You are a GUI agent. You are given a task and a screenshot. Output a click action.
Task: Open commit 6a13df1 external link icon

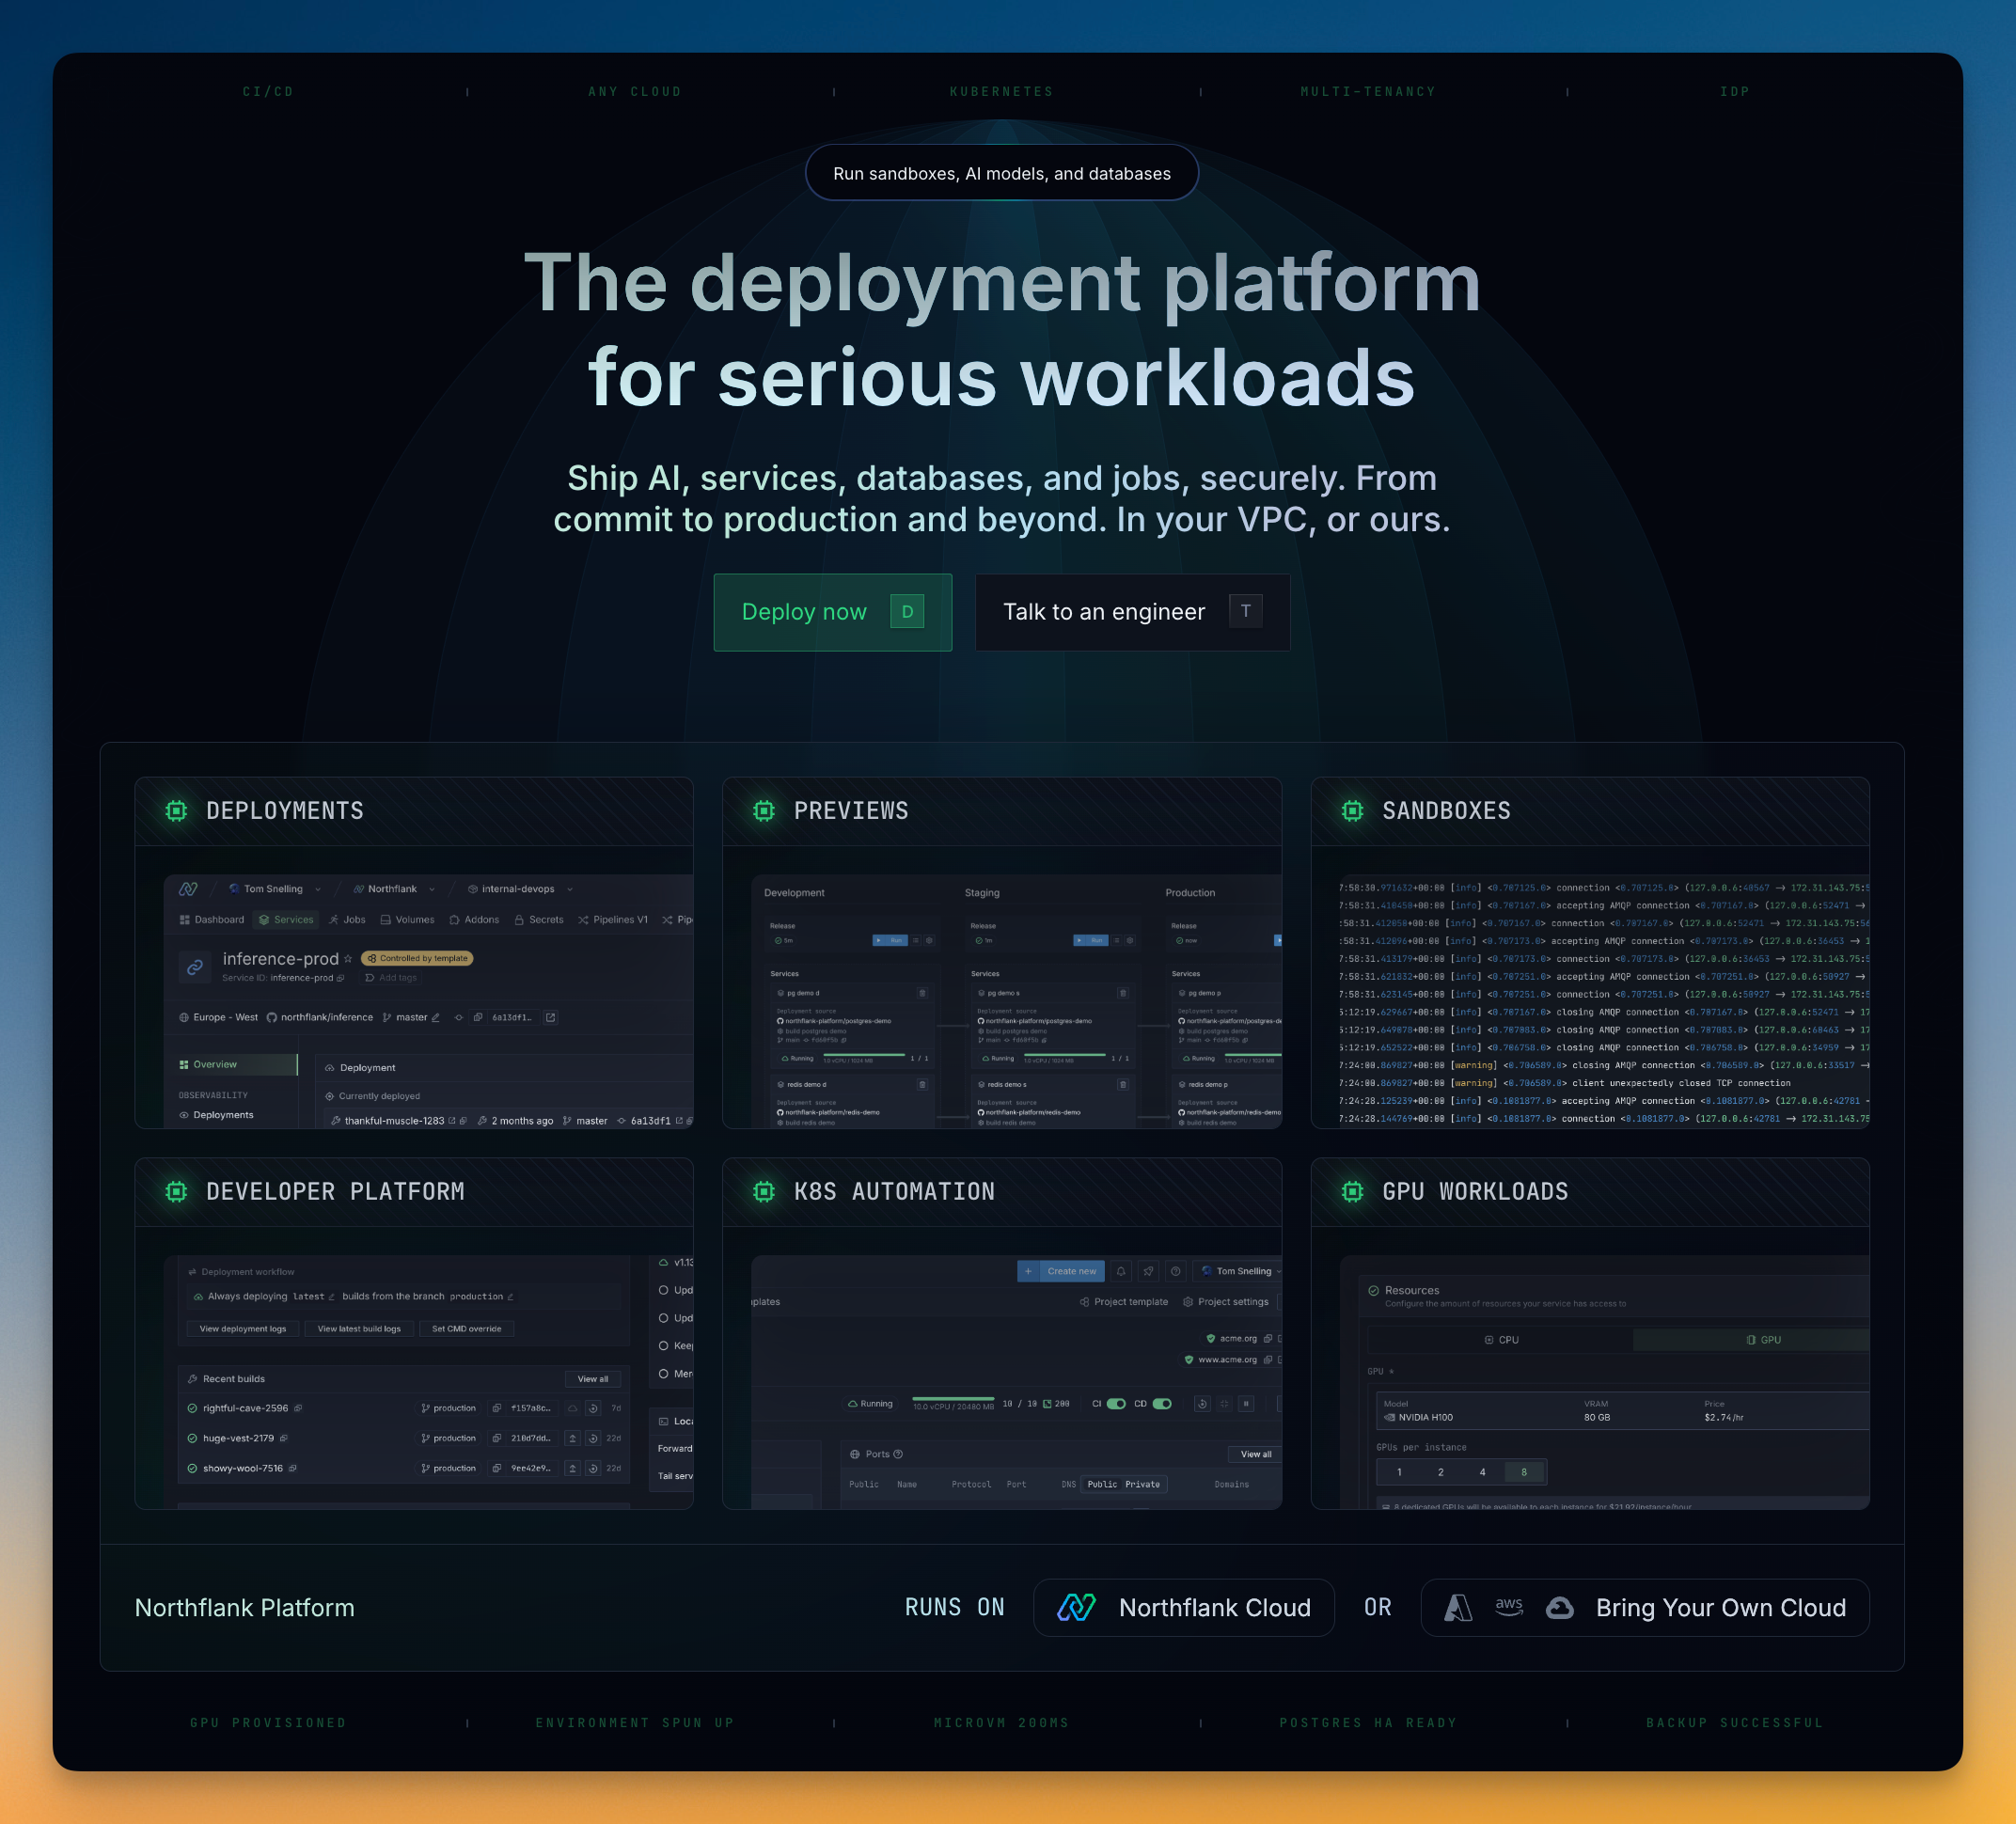[551, 1018]
